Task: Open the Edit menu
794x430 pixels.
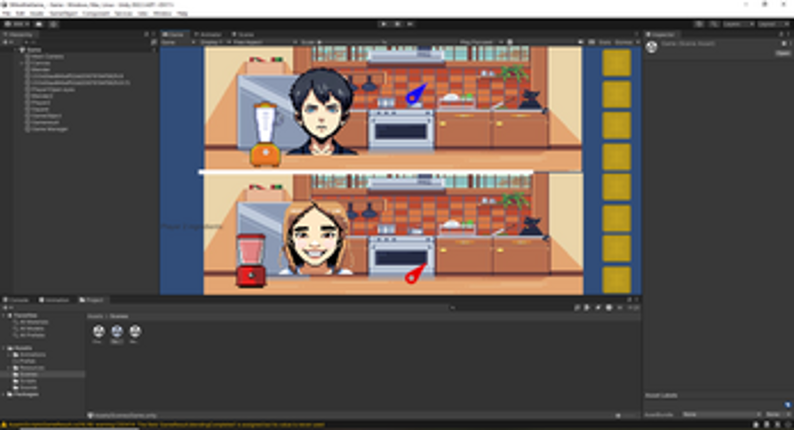Action: [21, 13]
